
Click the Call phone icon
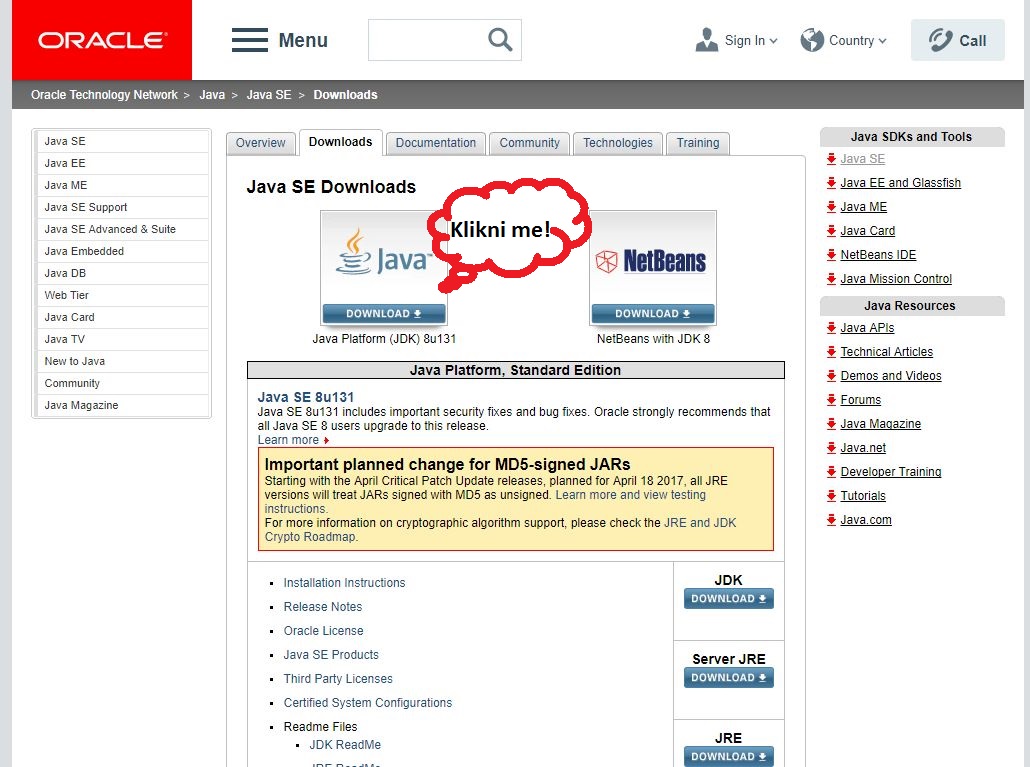[x=938, y=39]
